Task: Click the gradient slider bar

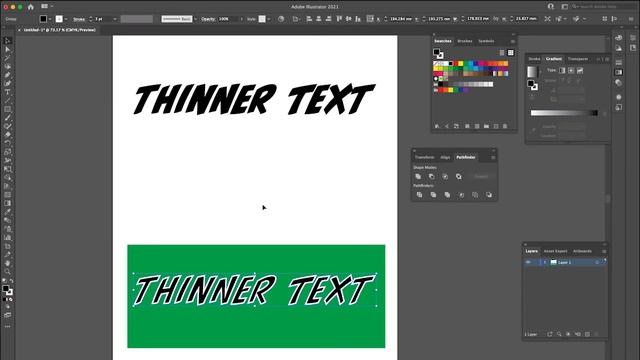Action: [564, 113]
